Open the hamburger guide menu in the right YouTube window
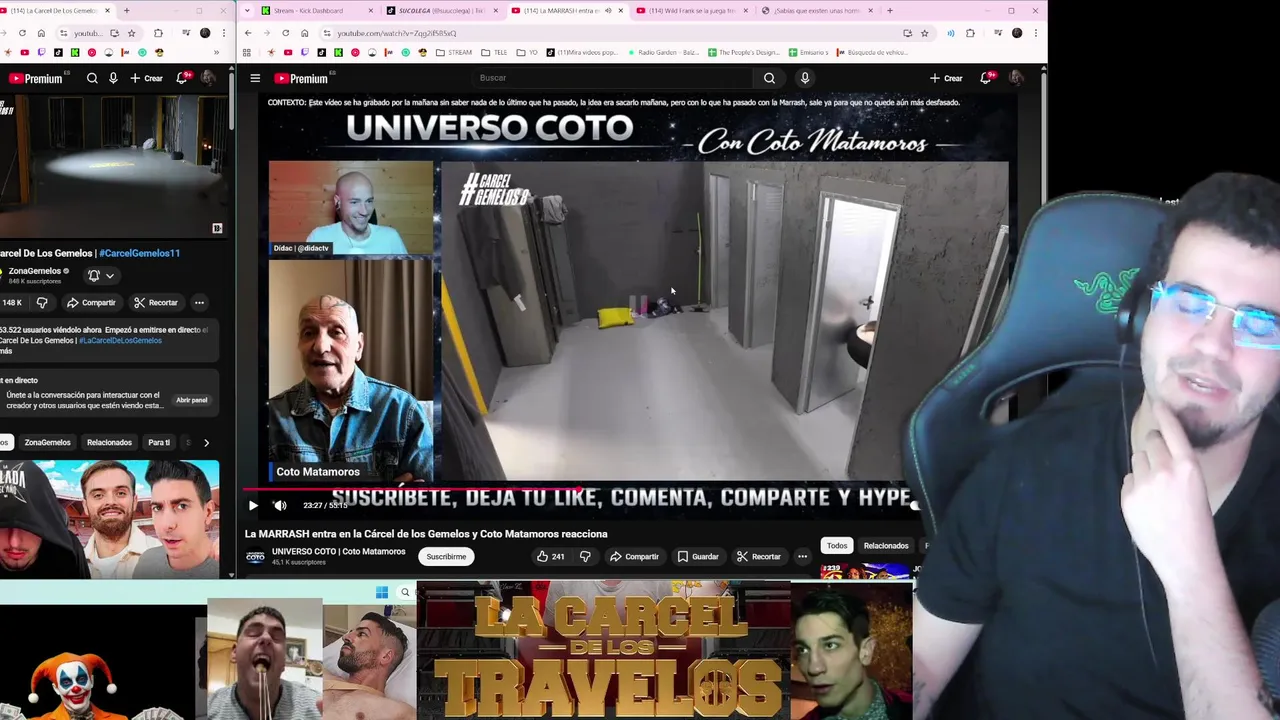1280x720 pixels. point(255,78)
